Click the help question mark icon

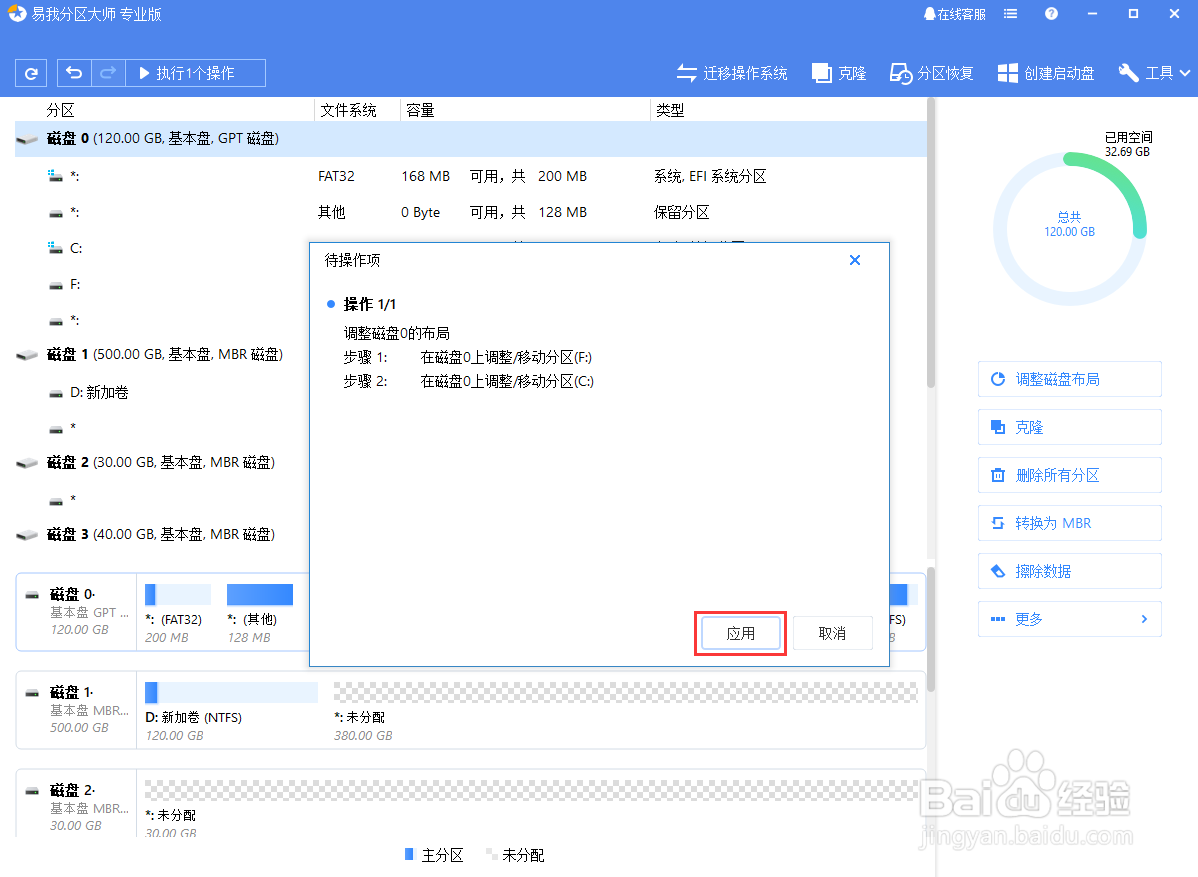pyautogui.click(x=1051, y=14)
